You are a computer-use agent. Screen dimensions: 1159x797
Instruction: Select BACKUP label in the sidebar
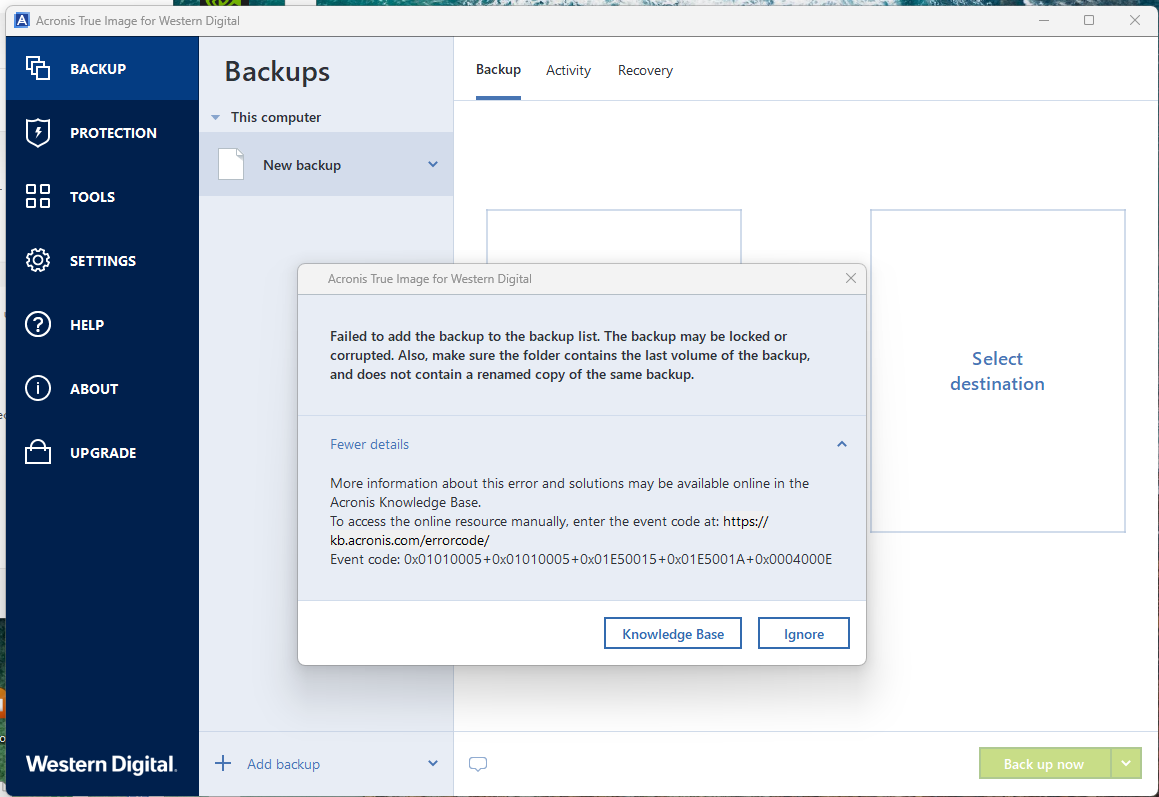(98, 69)
